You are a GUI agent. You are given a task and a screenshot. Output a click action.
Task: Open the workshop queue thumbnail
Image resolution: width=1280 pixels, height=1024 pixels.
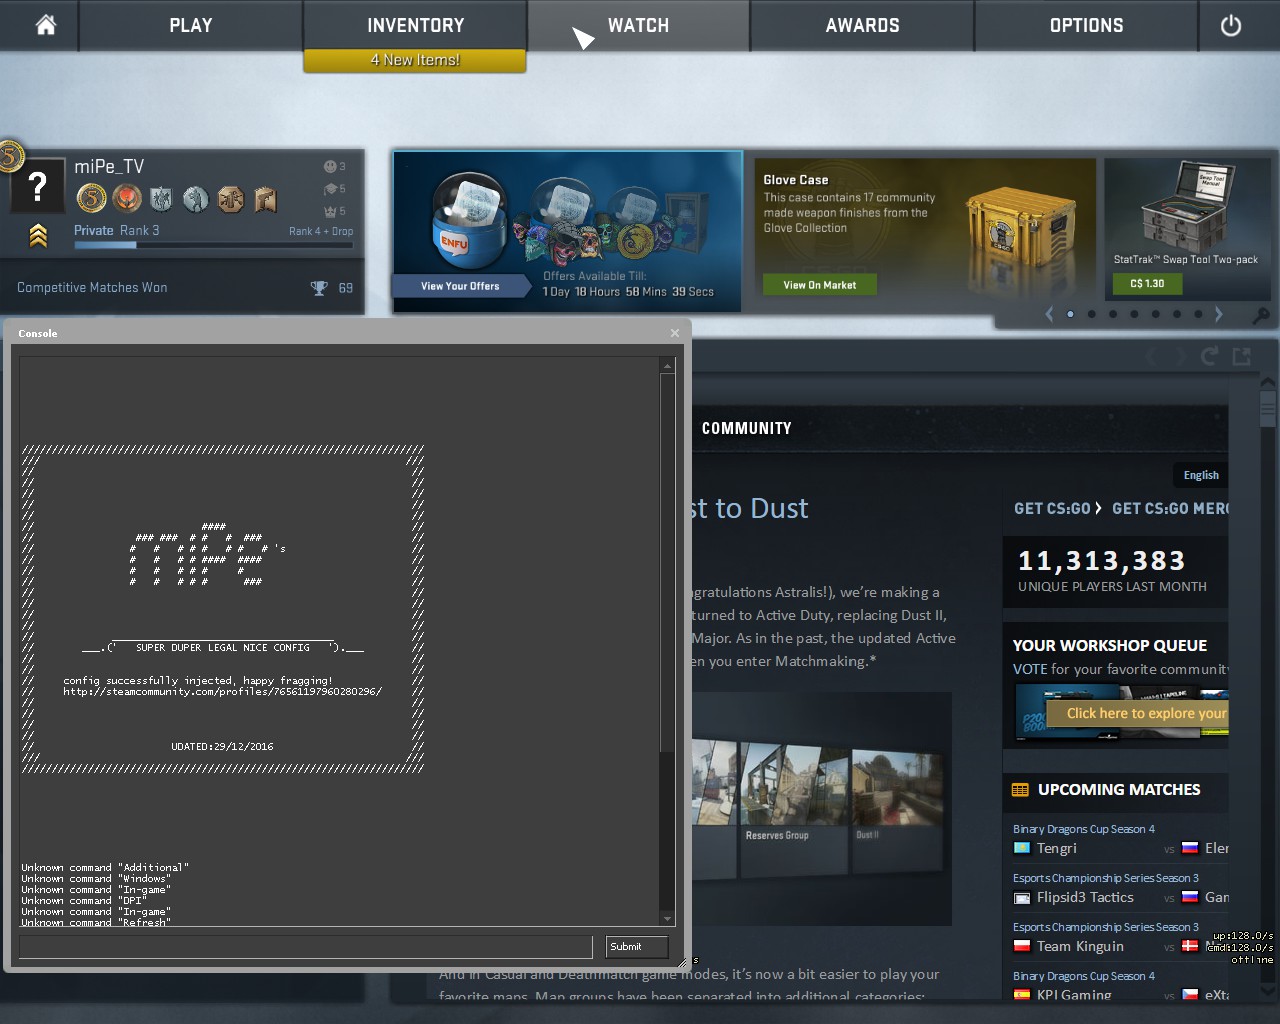(x=1121, y=712)
